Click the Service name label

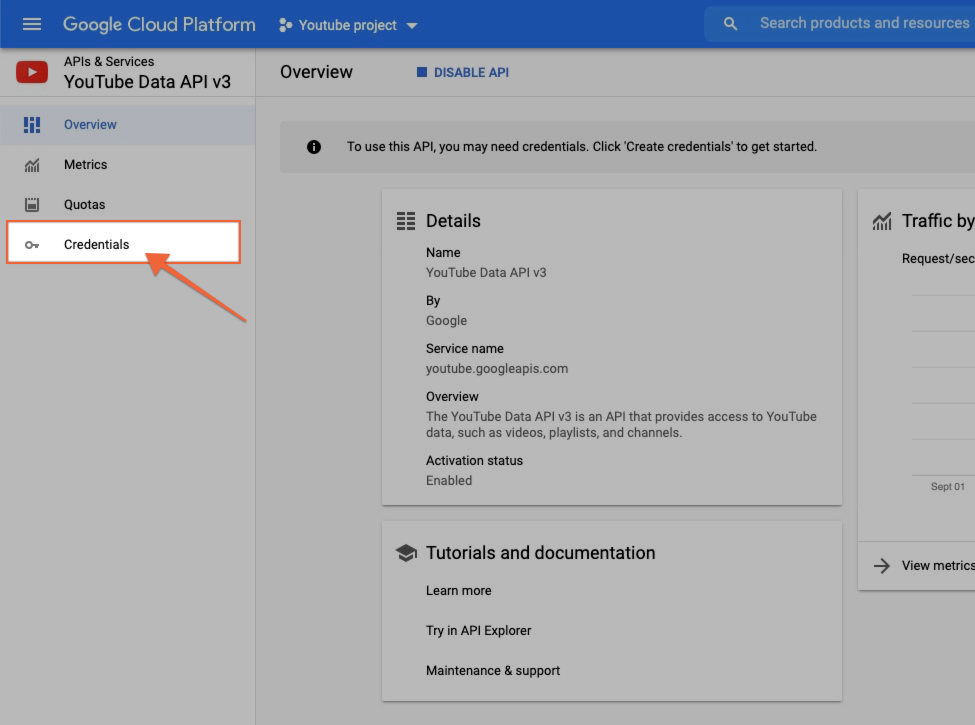pyautogui.click(x=464, y=349)
